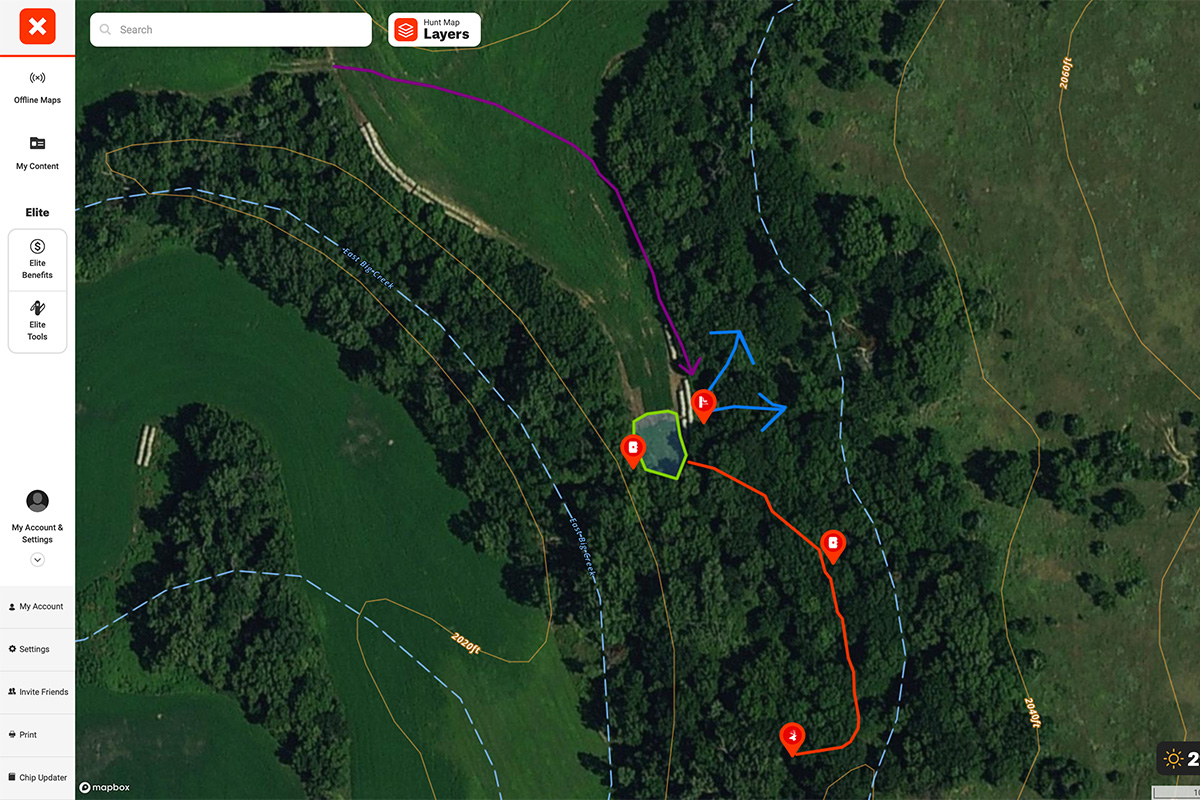Click the account profile avatar
Screen dimensions: 1200x800
(x=37, y=501)
